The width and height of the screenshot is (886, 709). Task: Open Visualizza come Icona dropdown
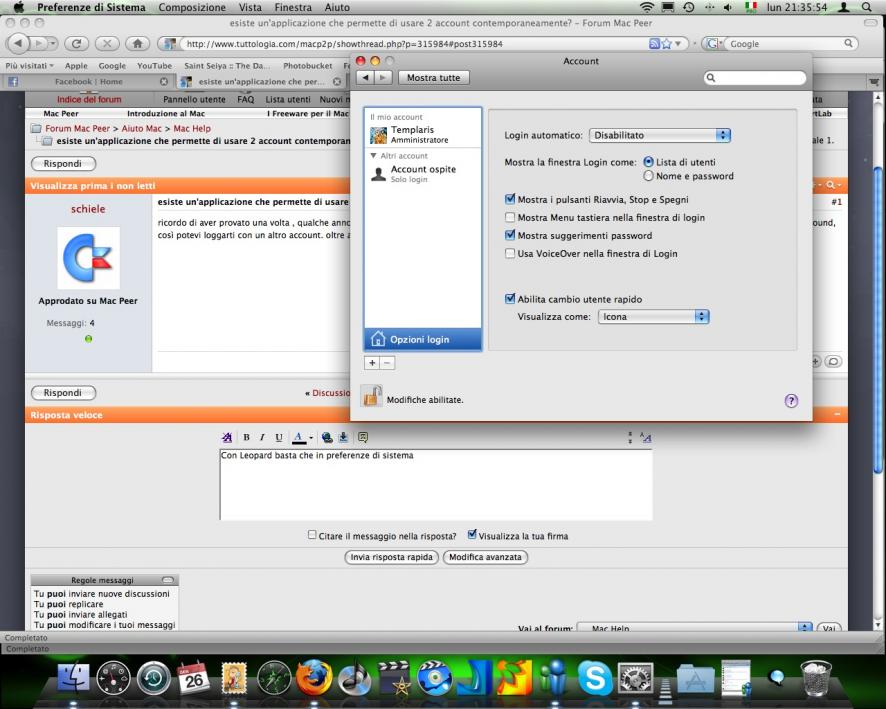[653, 316]
